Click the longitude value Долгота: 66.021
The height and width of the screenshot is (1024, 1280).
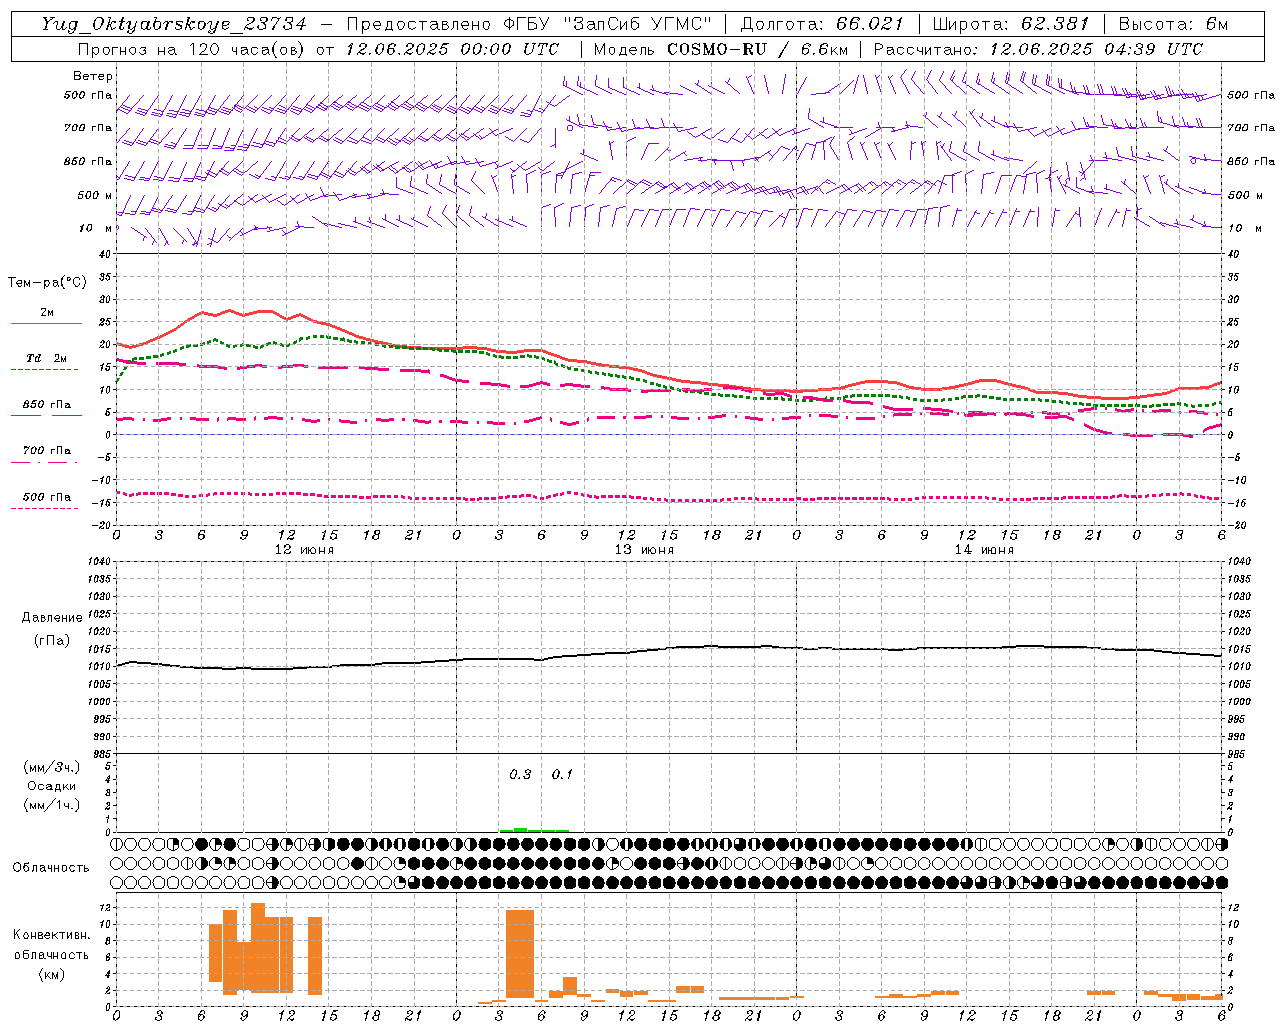(x=822, y=24)
